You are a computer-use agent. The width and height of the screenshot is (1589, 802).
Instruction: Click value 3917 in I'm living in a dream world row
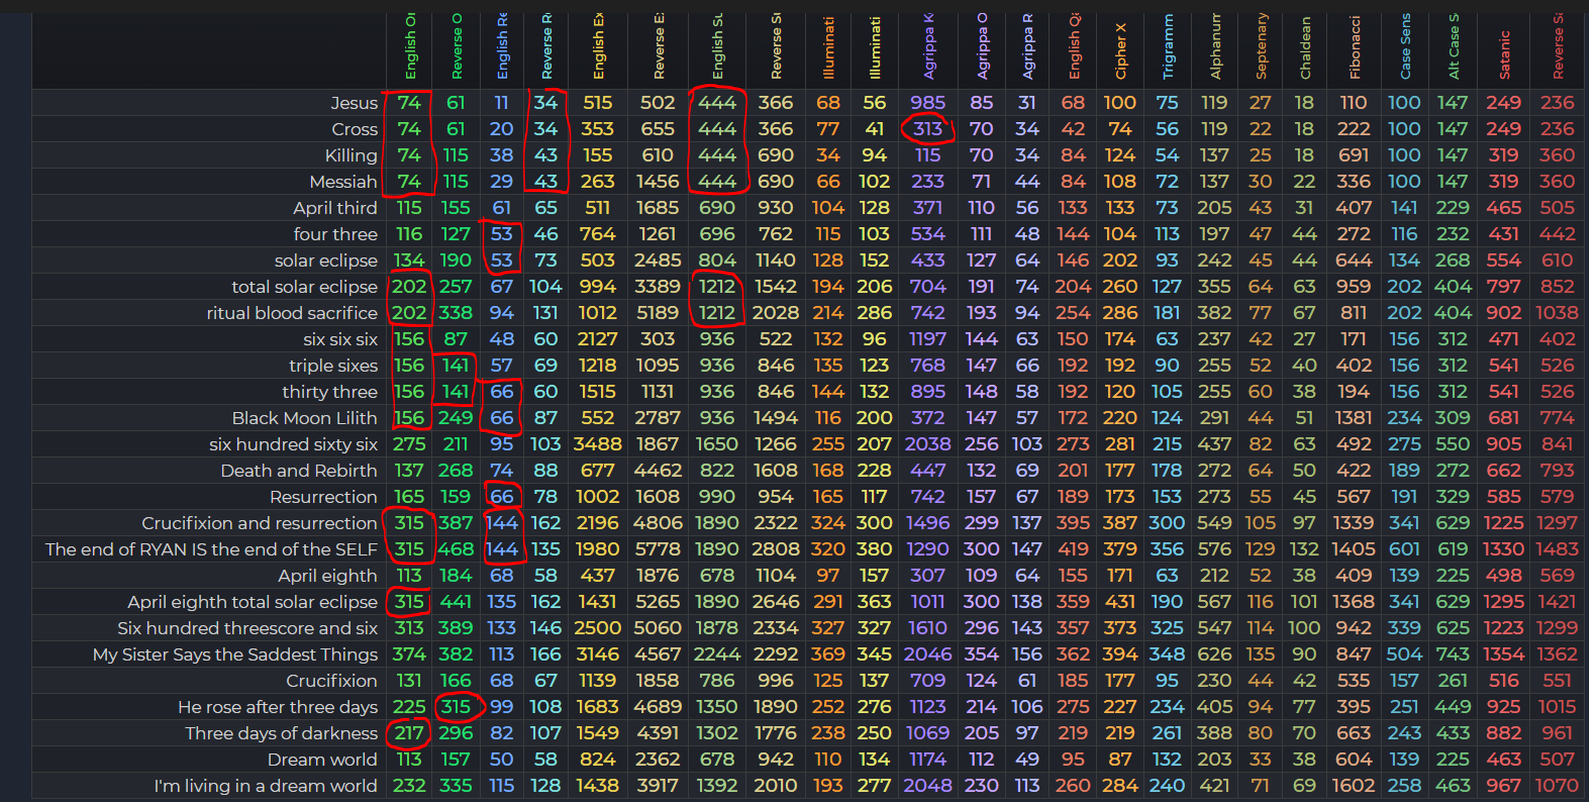[658, 786]
